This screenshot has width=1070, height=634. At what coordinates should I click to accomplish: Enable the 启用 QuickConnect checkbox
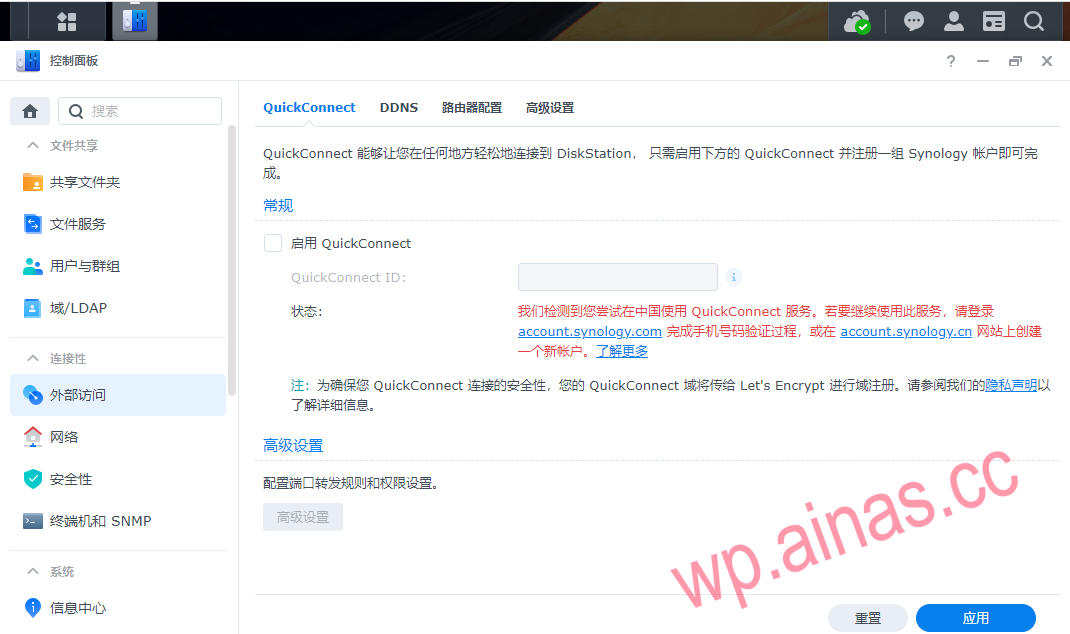click(273, 243)
